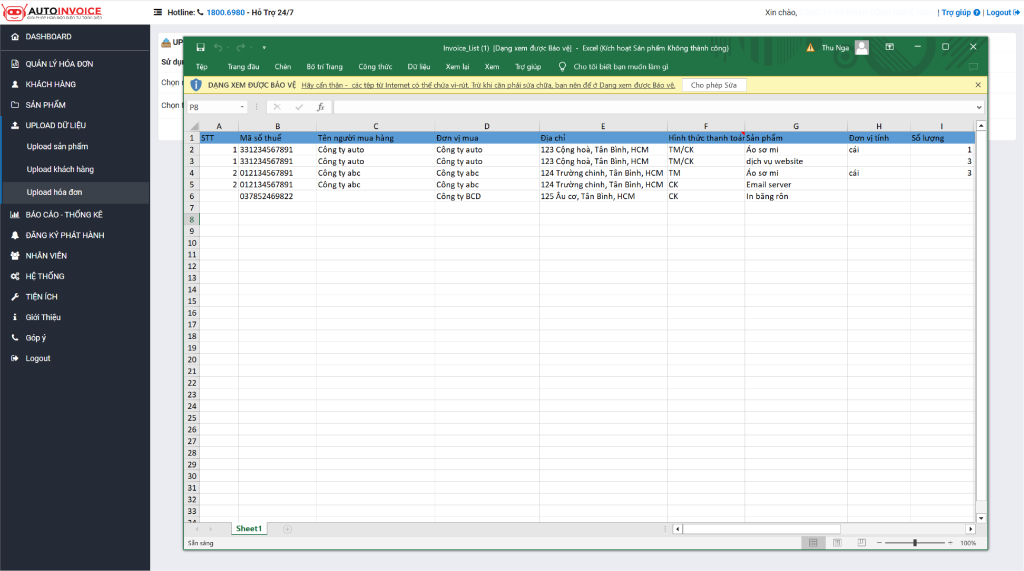
Task: Click vertical scrollbar up arrow
Action: (x=981, y=125)
